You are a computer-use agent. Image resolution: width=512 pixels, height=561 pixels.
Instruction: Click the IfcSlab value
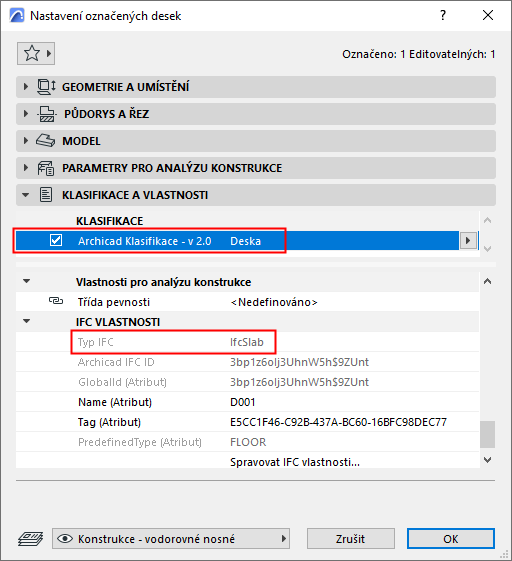tap(247, 342)
